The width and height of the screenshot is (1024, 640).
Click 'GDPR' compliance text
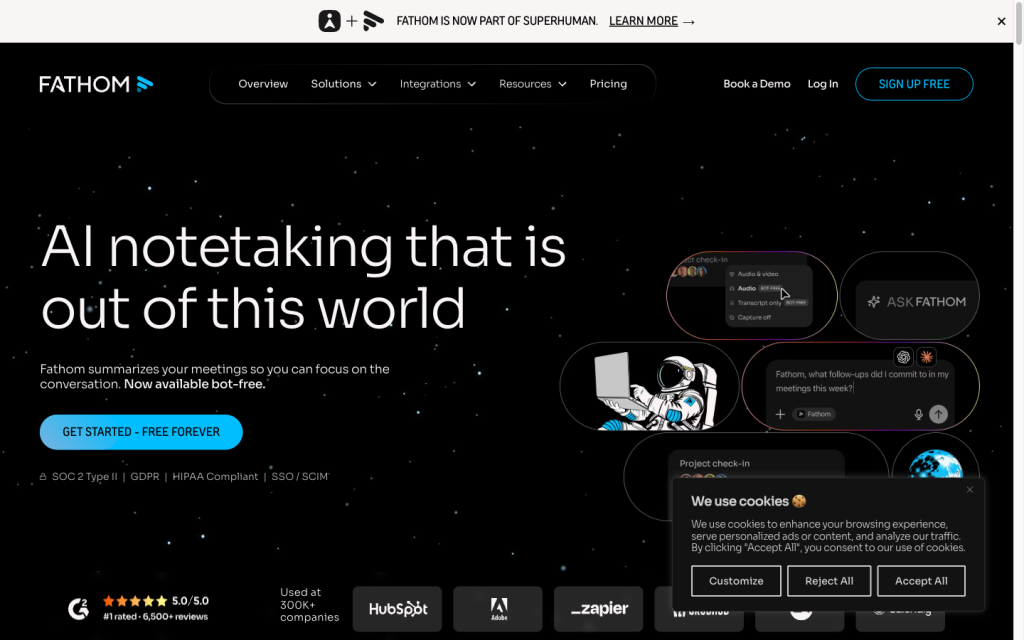(144, 477)
